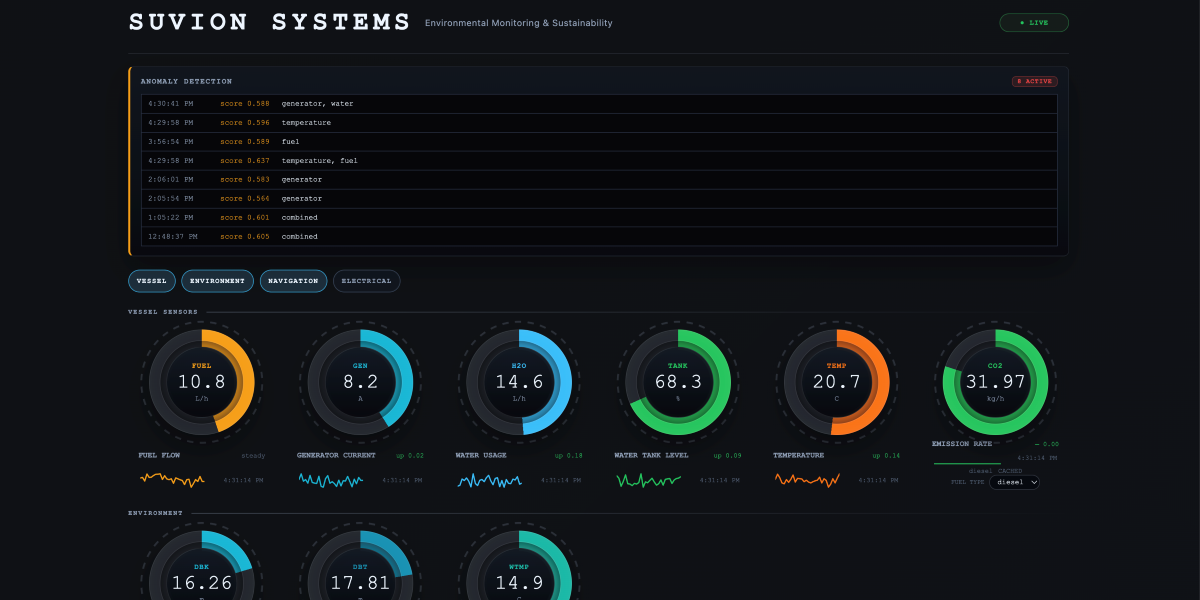Click the 'steady' fuel flow trend
Image resolution: width=1200 pixels, height=600 pixels.
tap(253, 456)
